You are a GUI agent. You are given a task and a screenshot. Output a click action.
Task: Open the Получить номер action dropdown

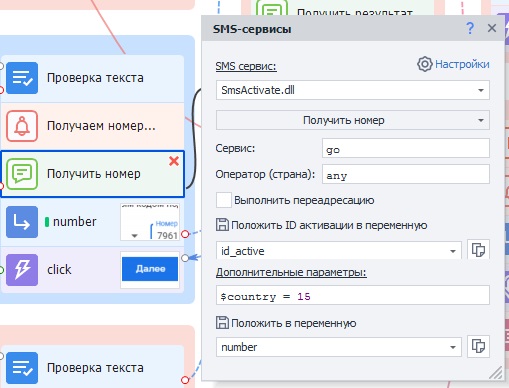click(481, 120)
